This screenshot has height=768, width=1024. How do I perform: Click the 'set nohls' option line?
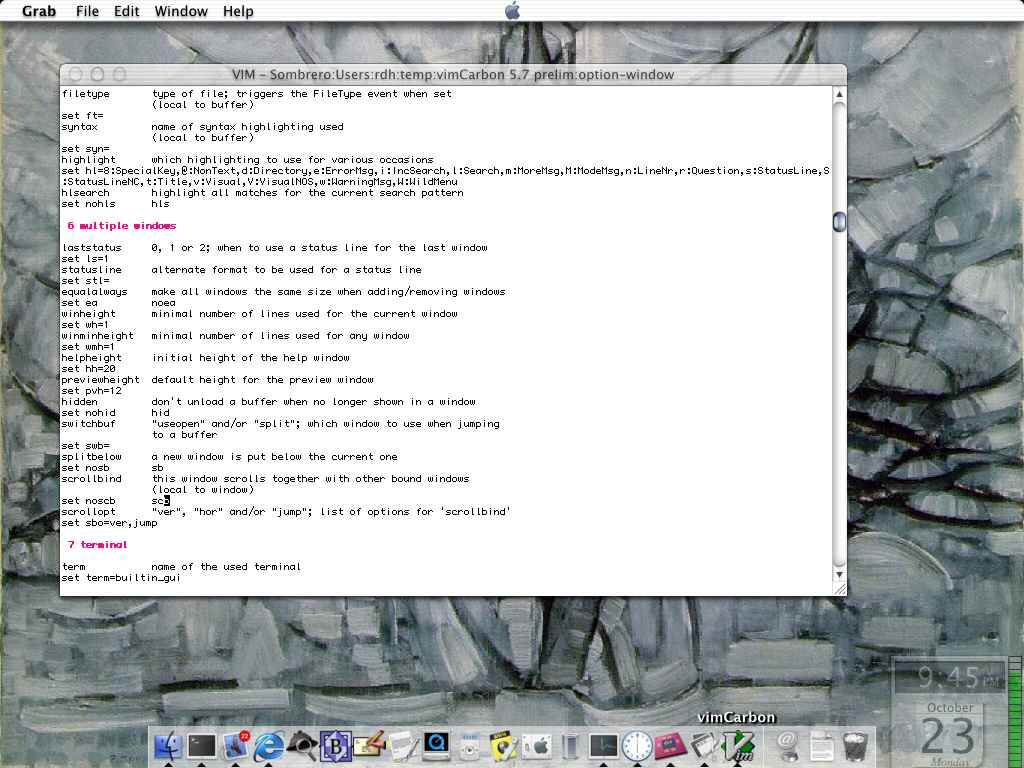88,204
